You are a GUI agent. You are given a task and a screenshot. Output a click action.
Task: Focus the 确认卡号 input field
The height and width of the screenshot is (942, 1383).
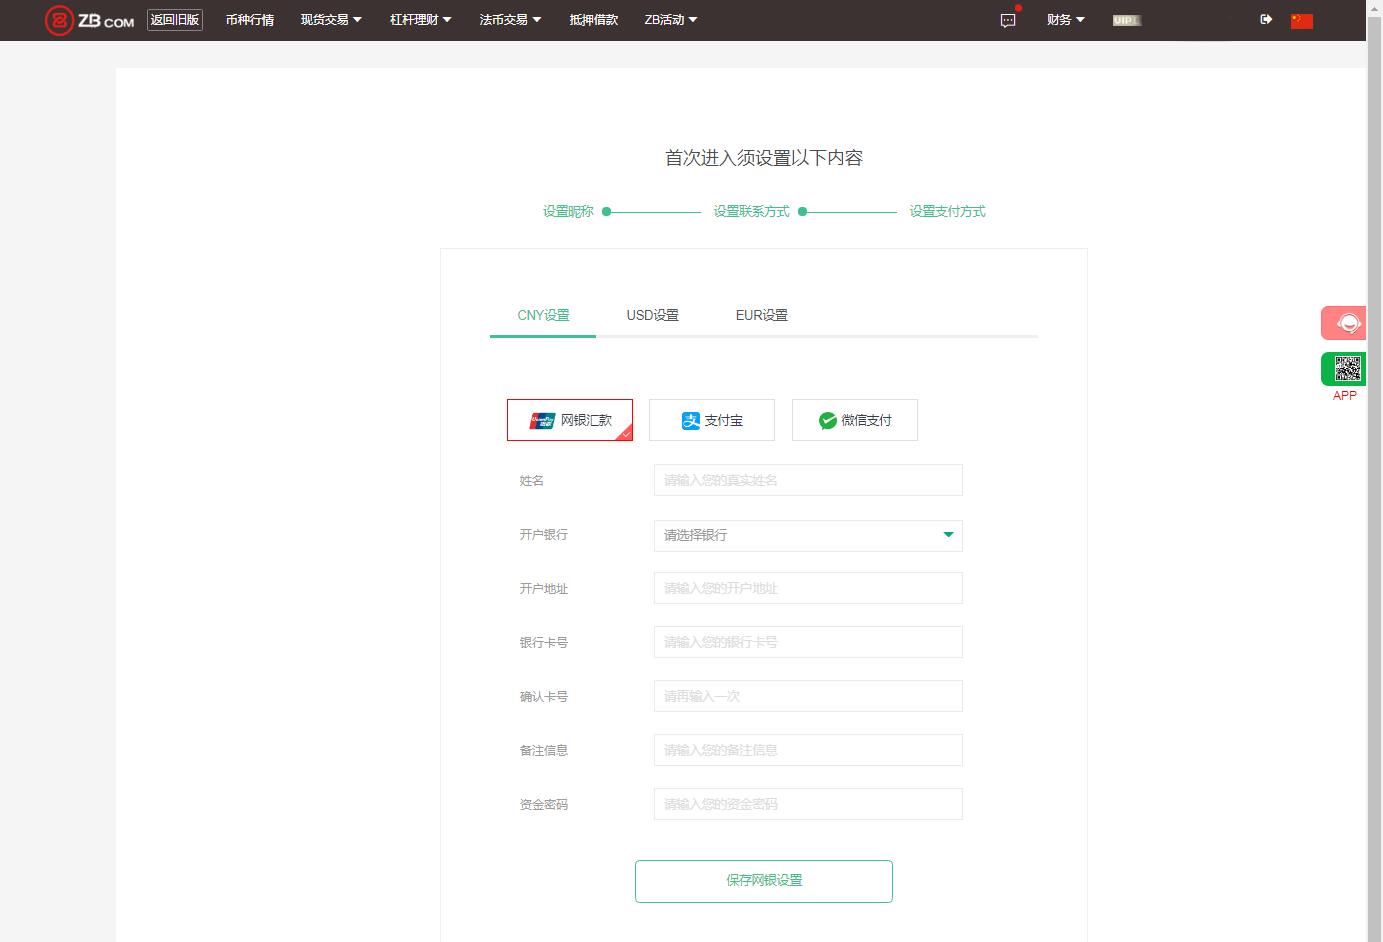tap(808, 696)
